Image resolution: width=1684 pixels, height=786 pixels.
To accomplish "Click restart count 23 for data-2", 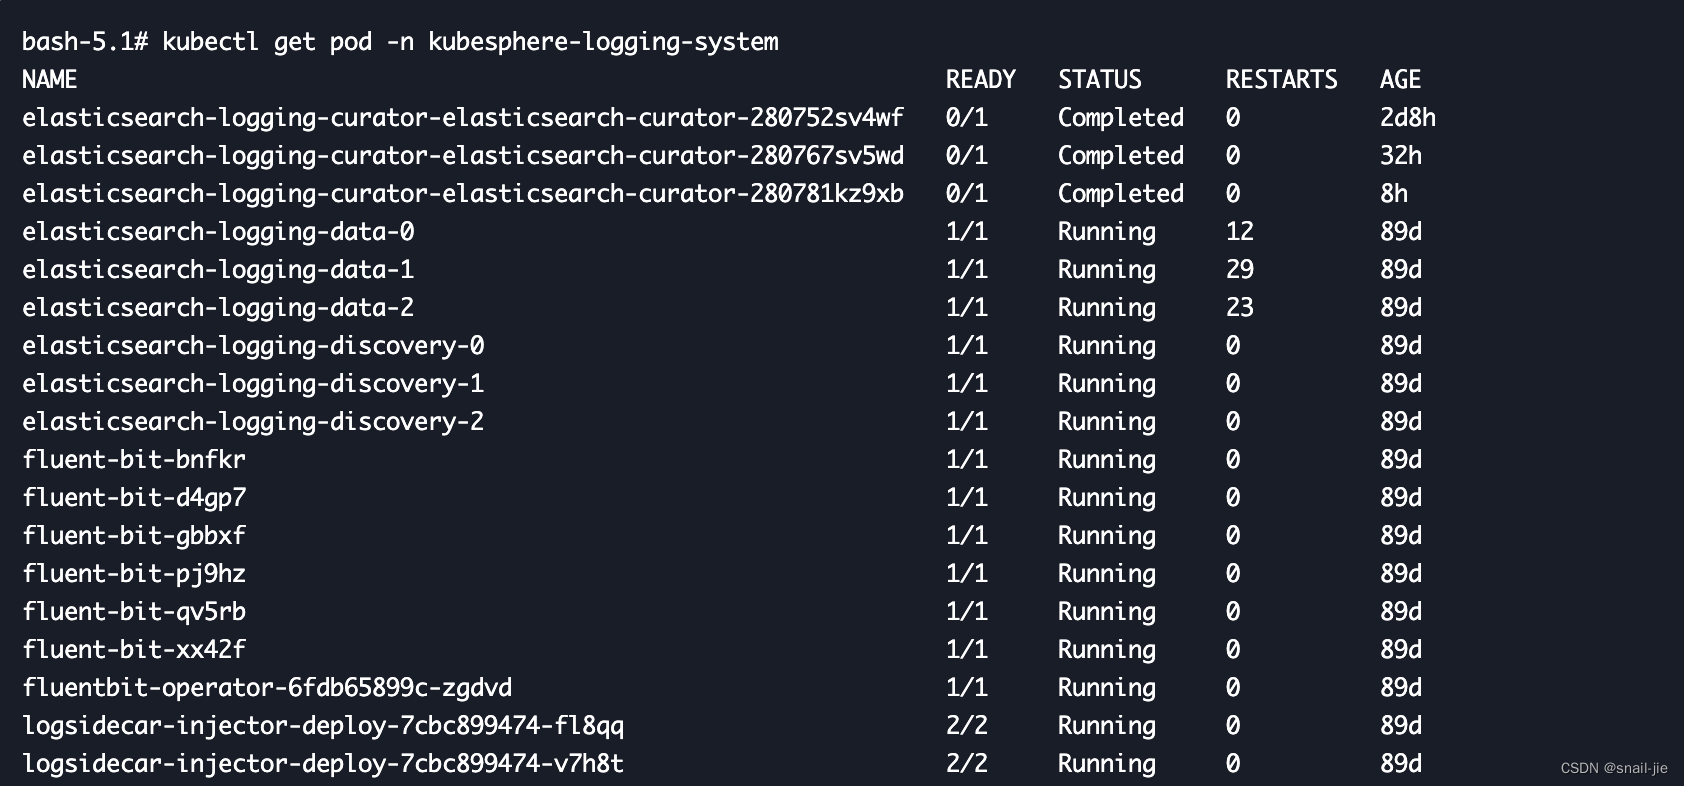I will (x=1240, y=308).
